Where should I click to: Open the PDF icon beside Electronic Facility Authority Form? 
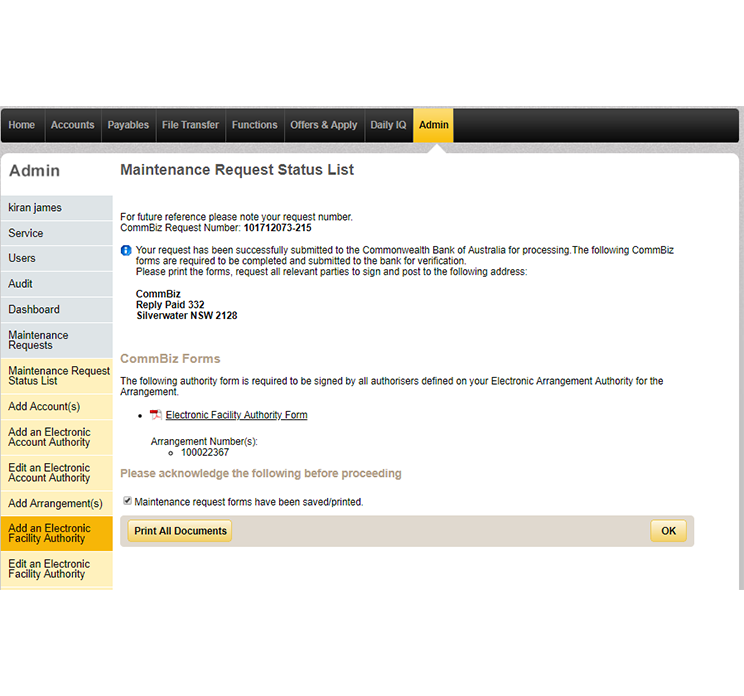[156, 415]
